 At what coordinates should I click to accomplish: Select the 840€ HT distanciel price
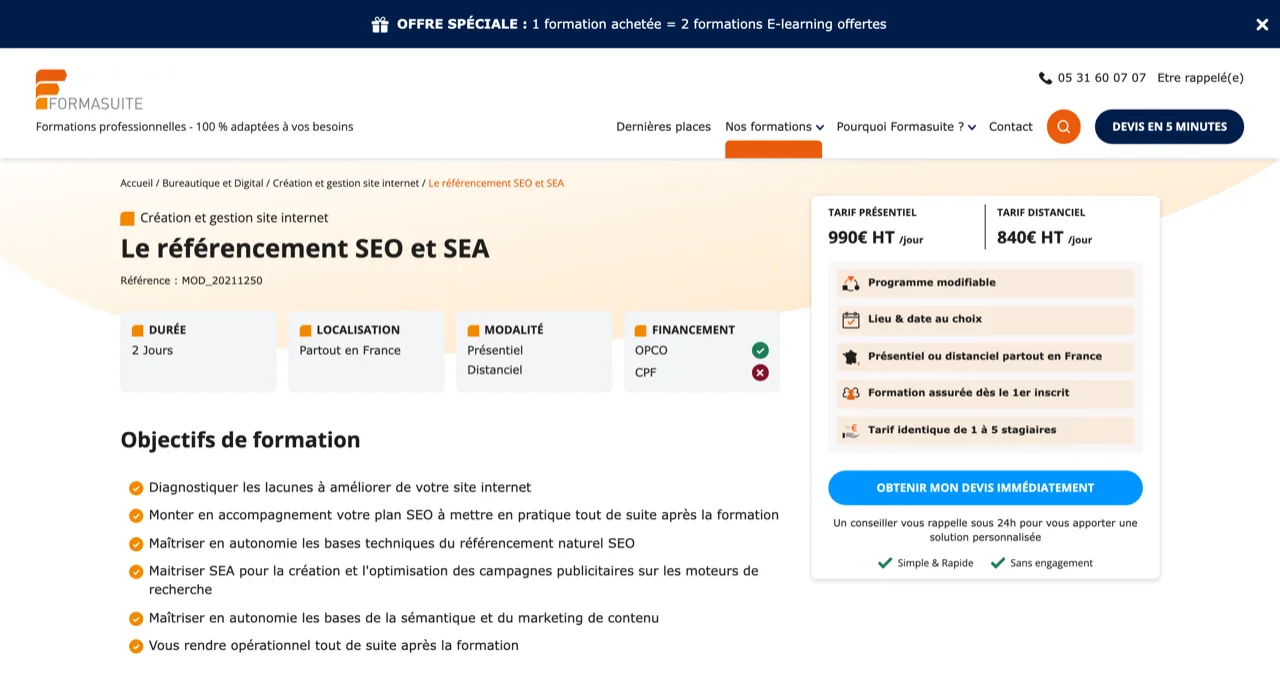tap(1044, 238)
